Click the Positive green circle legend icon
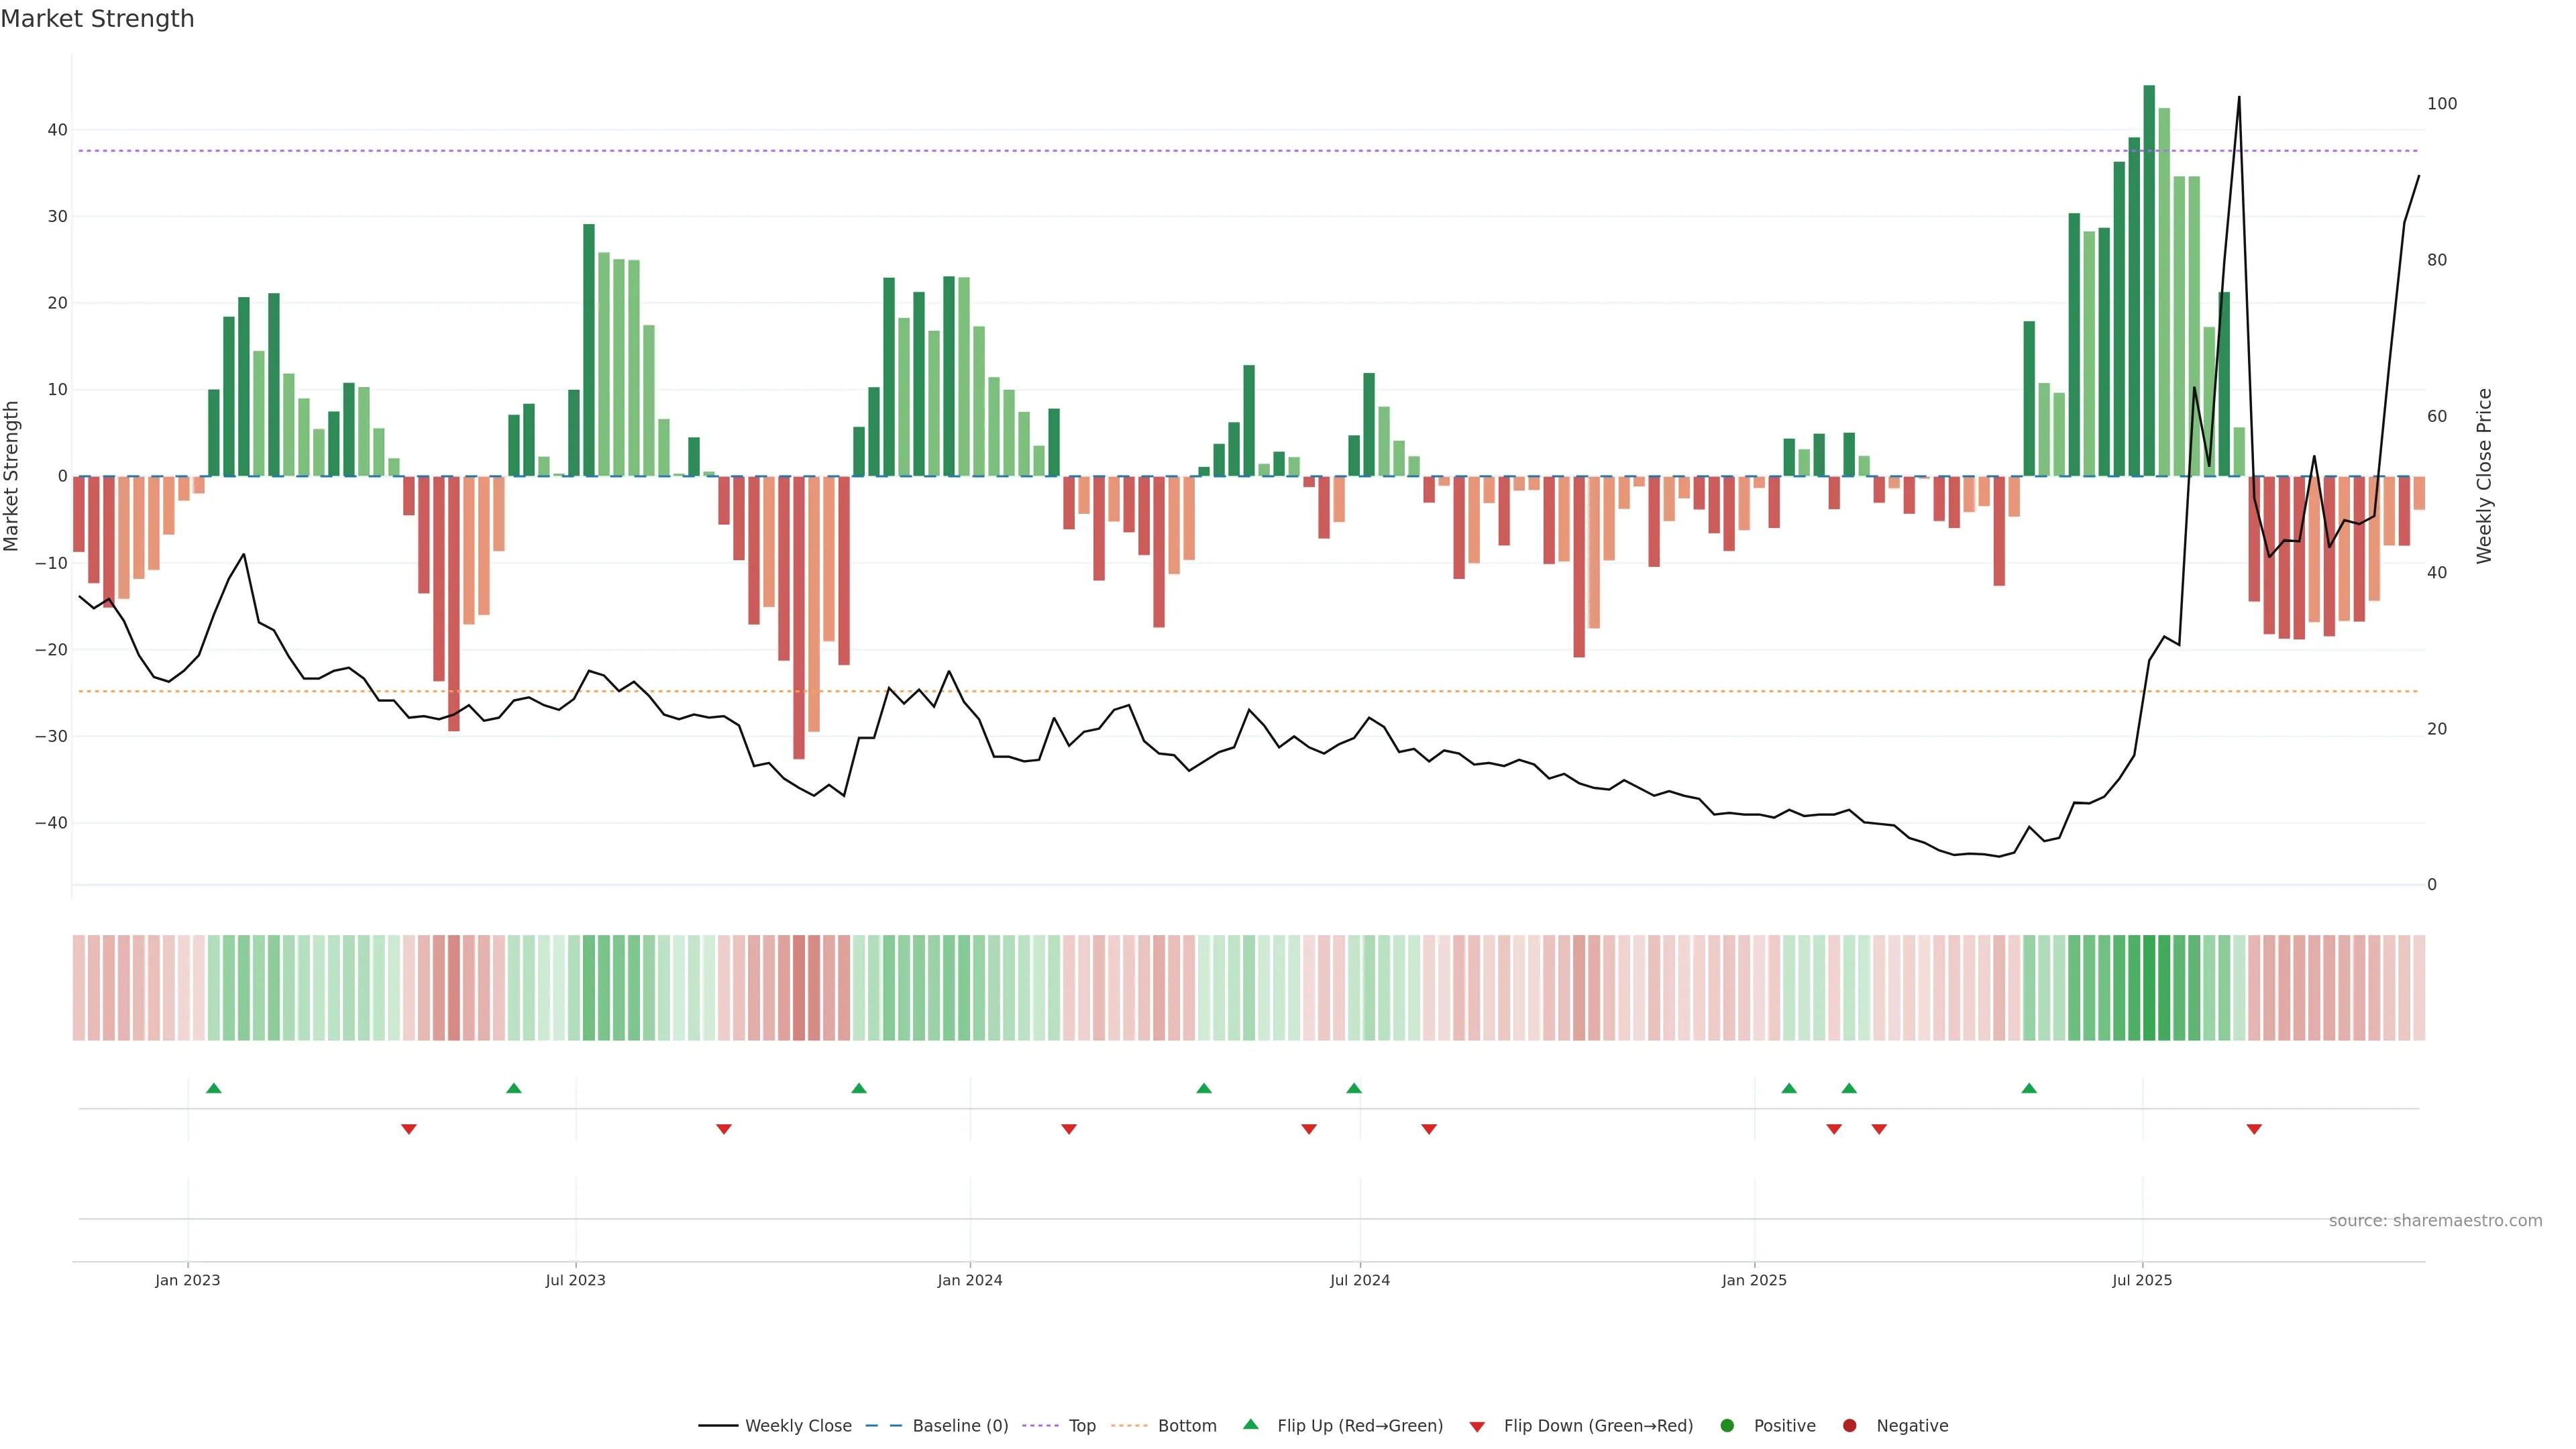Screen dimensions: 2576x1449 pos(1727,1426)
